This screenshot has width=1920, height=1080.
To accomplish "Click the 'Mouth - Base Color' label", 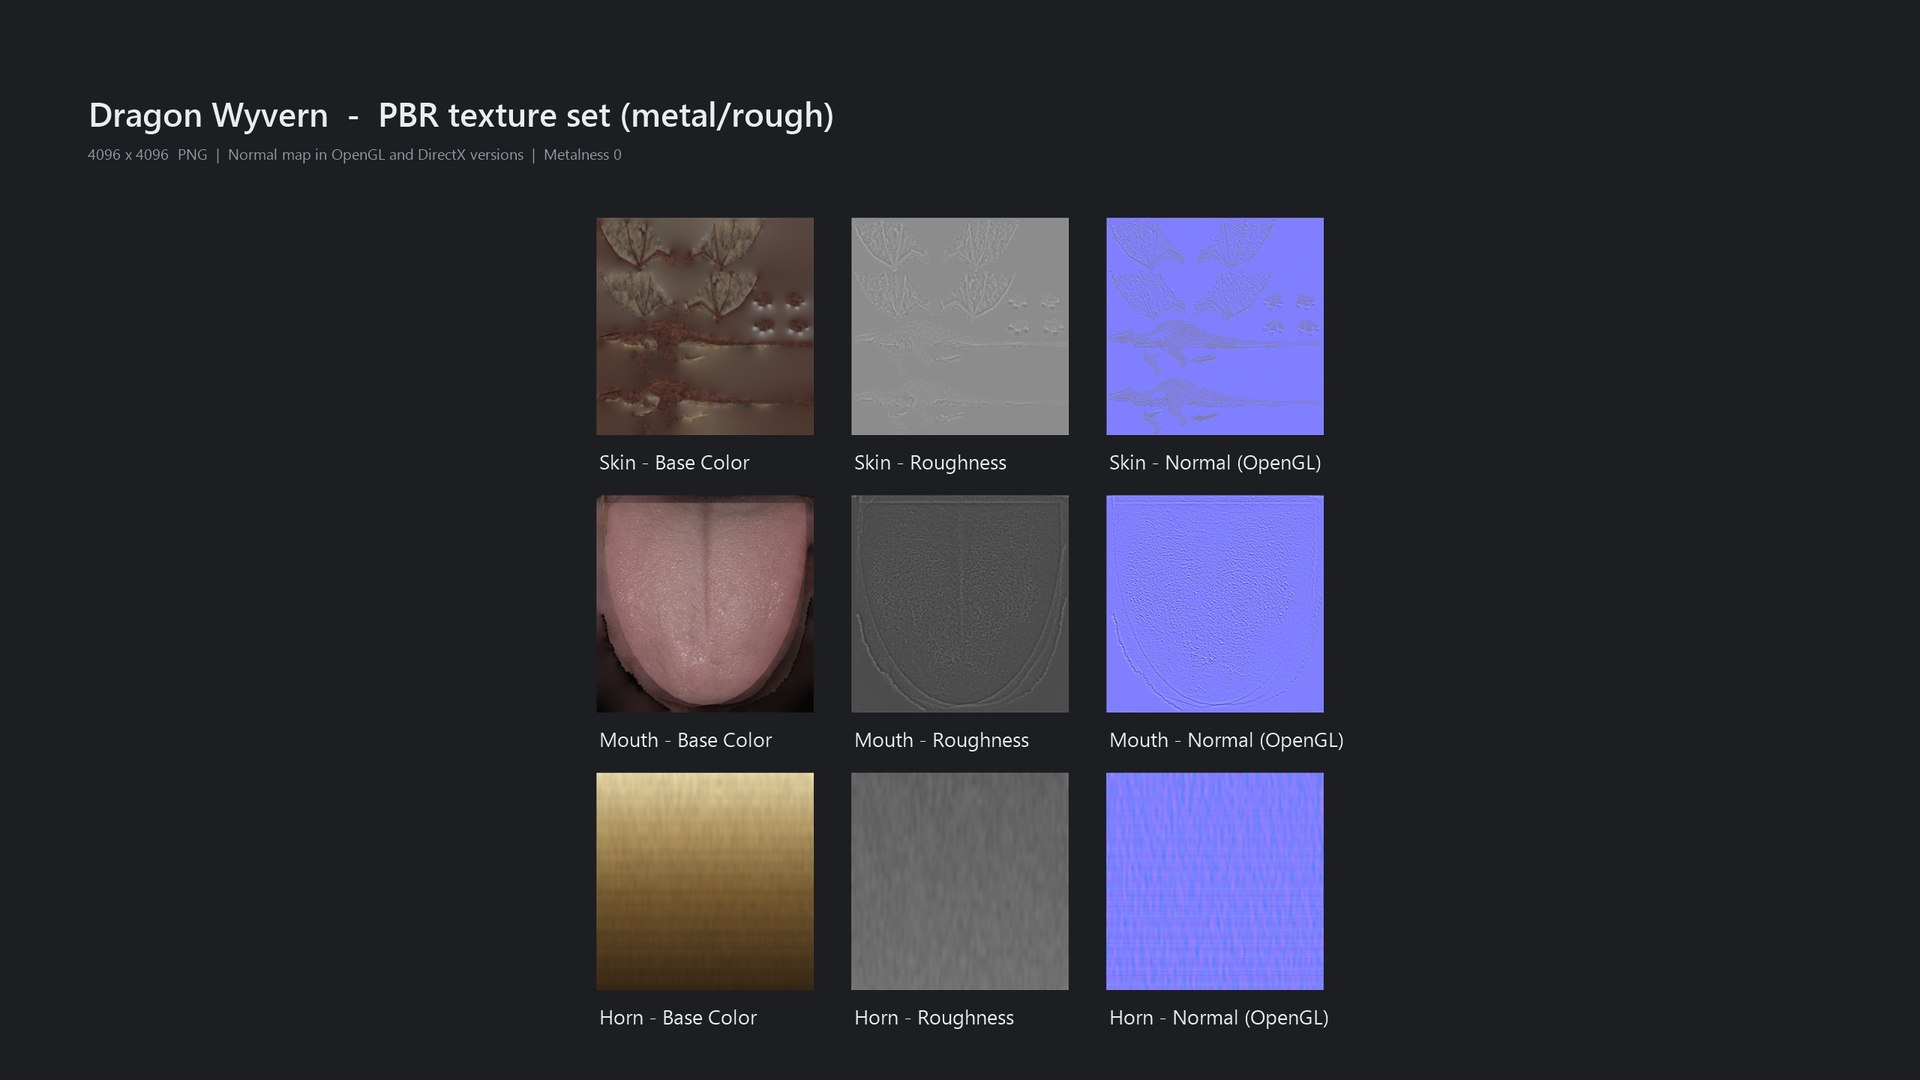I will [x=685, y=740].
